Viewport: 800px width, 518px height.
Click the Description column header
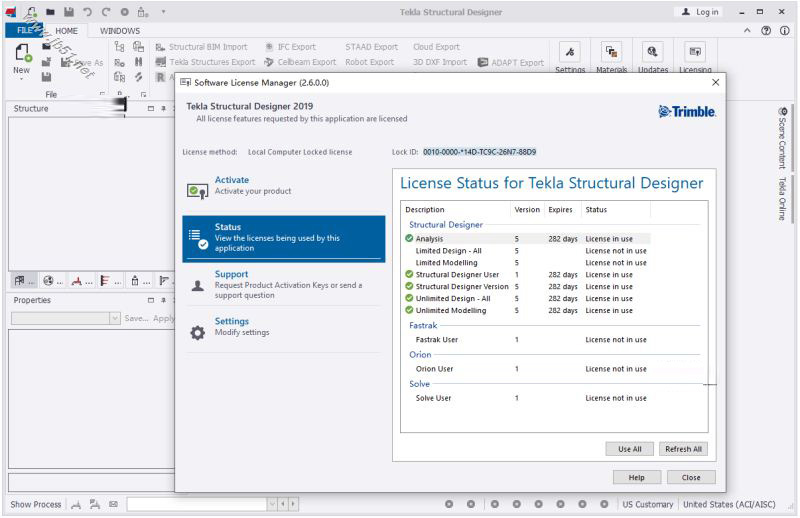(456, 210)
